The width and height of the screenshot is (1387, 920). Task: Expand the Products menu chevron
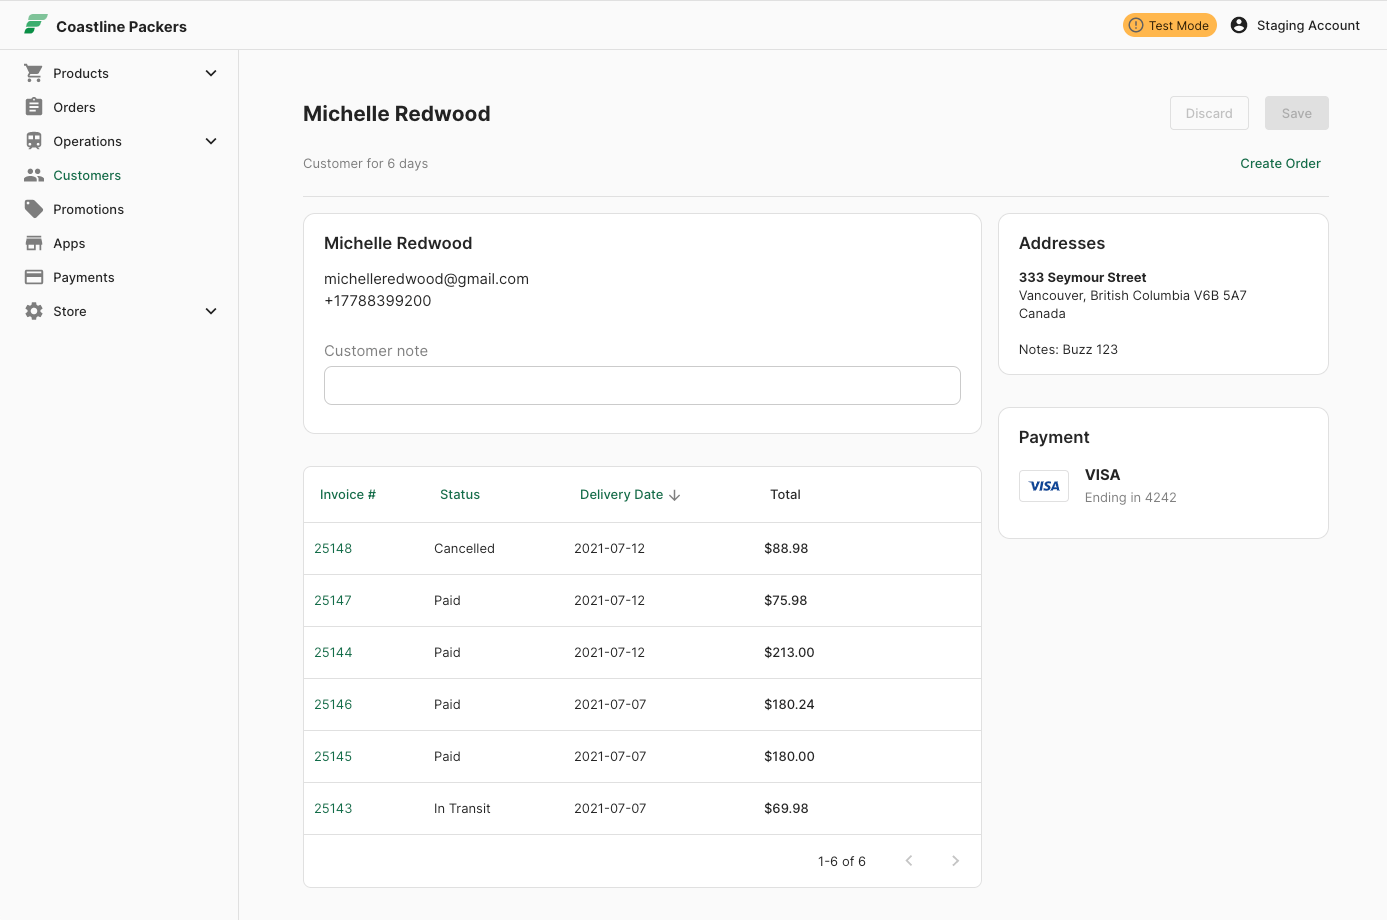(x=211, y=73)
